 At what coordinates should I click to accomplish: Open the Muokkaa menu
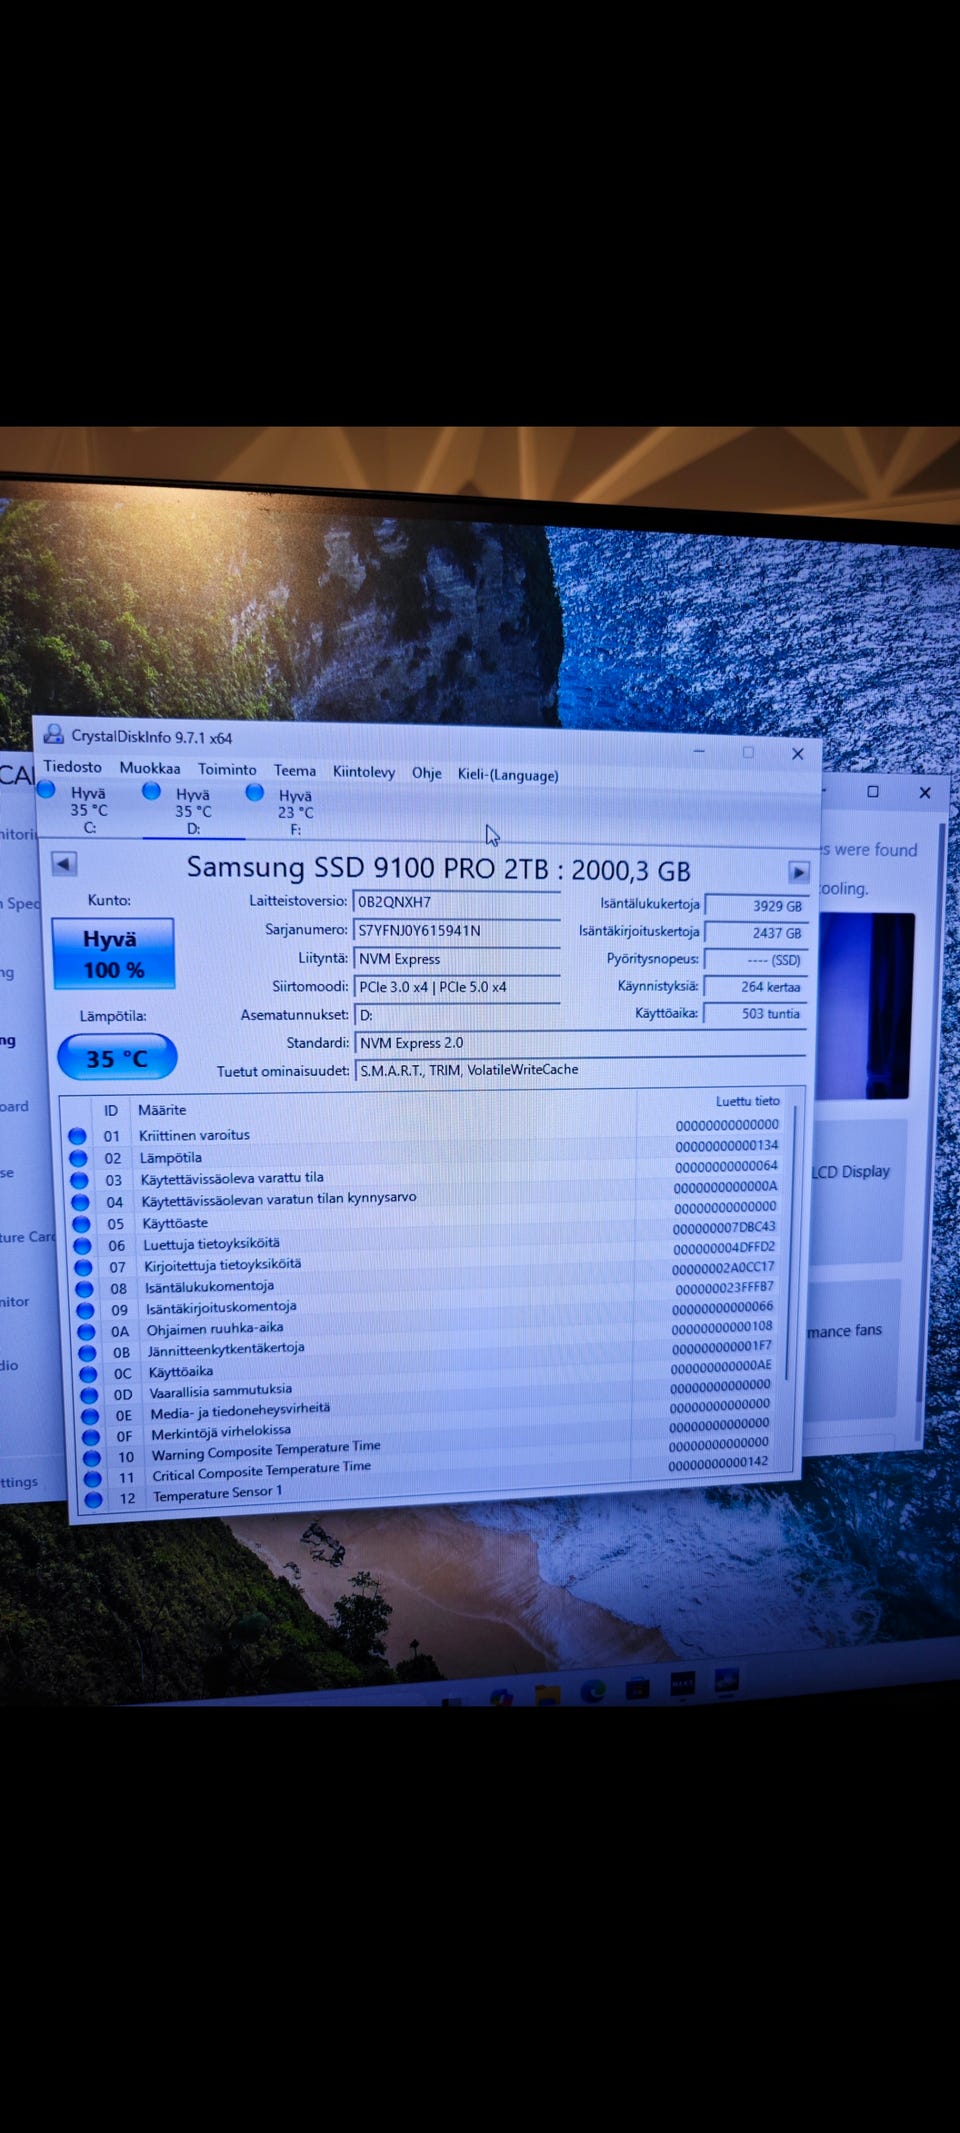(x=150, y=768)
